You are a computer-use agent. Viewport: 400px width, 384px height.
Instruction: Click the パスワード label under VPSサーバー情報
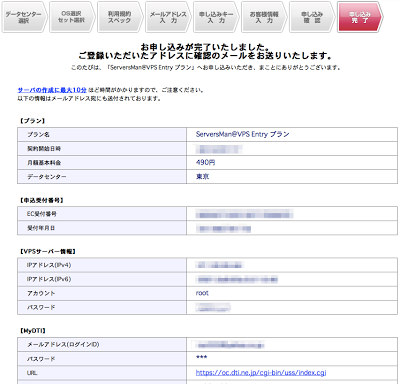pos(102,307)
